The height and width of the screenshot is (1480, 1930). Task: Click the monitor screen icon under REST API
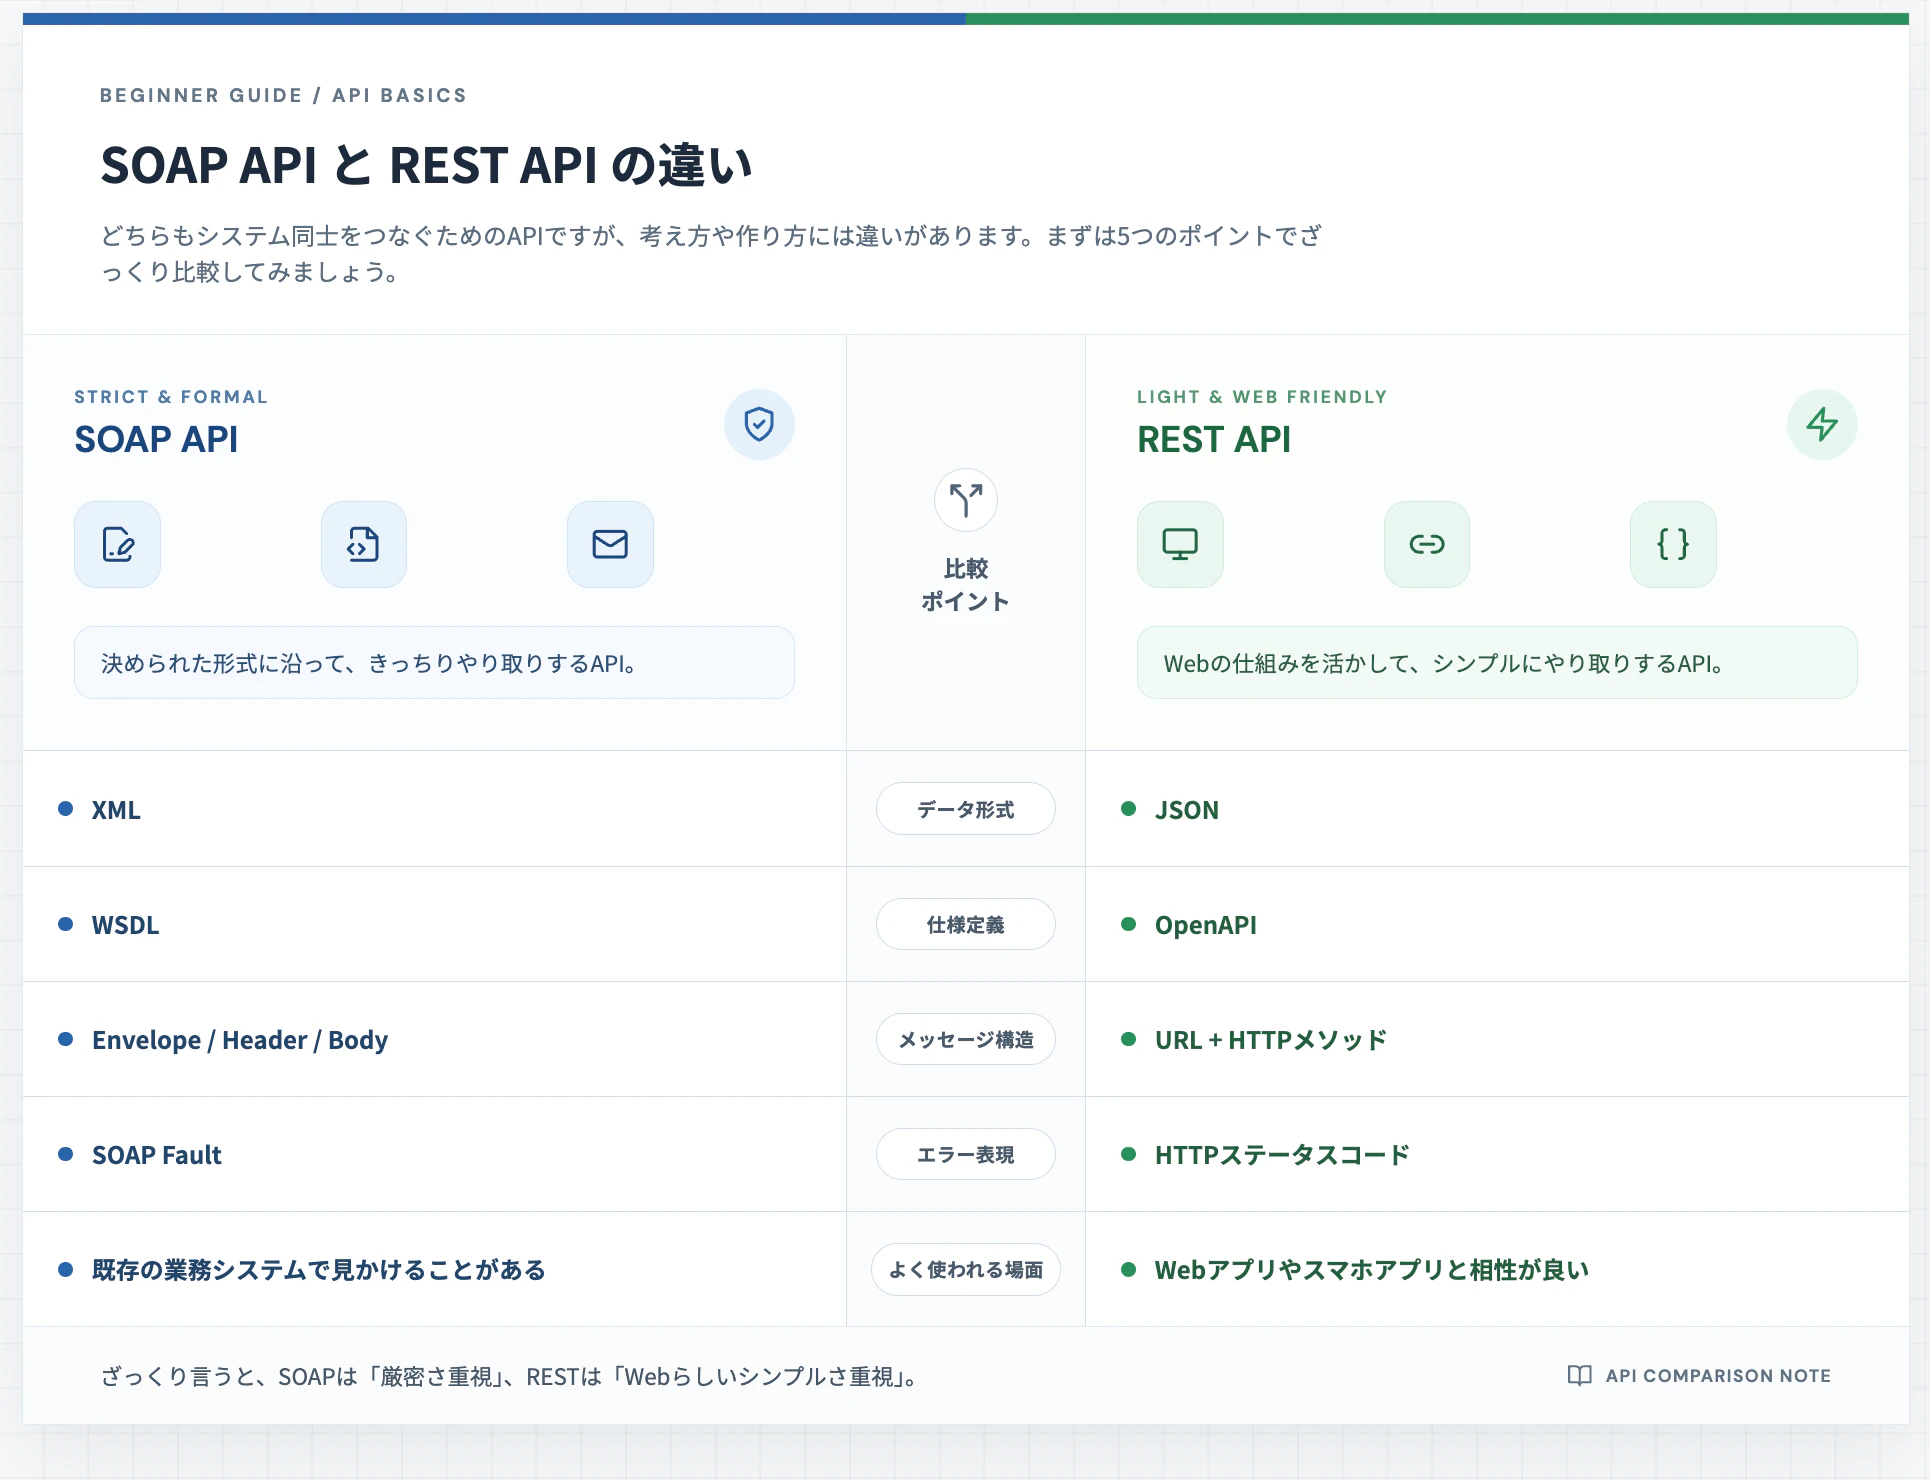(1180, 544)
